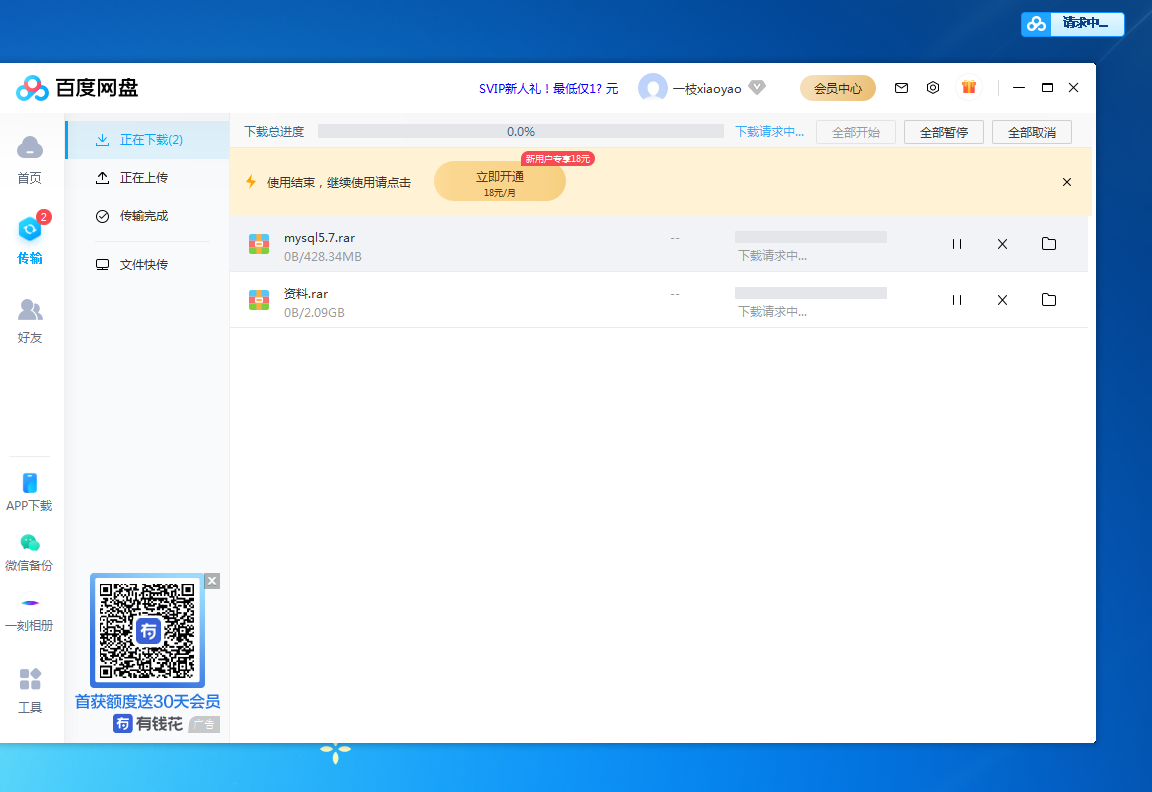Cancel the mysql5.7.rar download
Viewport: 1152px width, 792px height.
(x=1002, y=244)
